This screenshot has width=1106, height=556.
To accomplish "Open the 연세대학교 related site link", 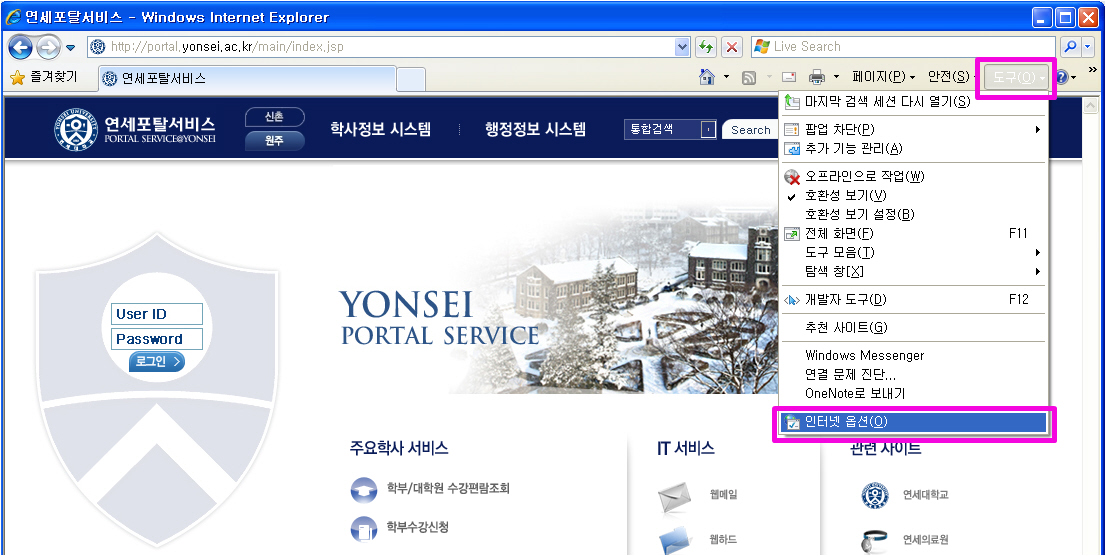I will [925, 495].
